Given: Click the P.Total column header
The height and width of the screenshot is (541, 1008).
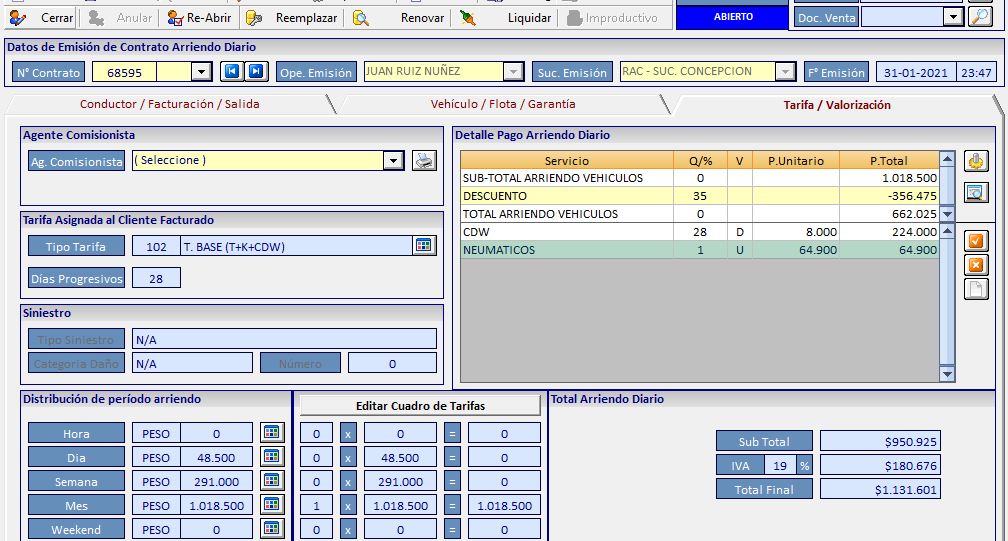Looking at the screenshot, I should 889,160.
